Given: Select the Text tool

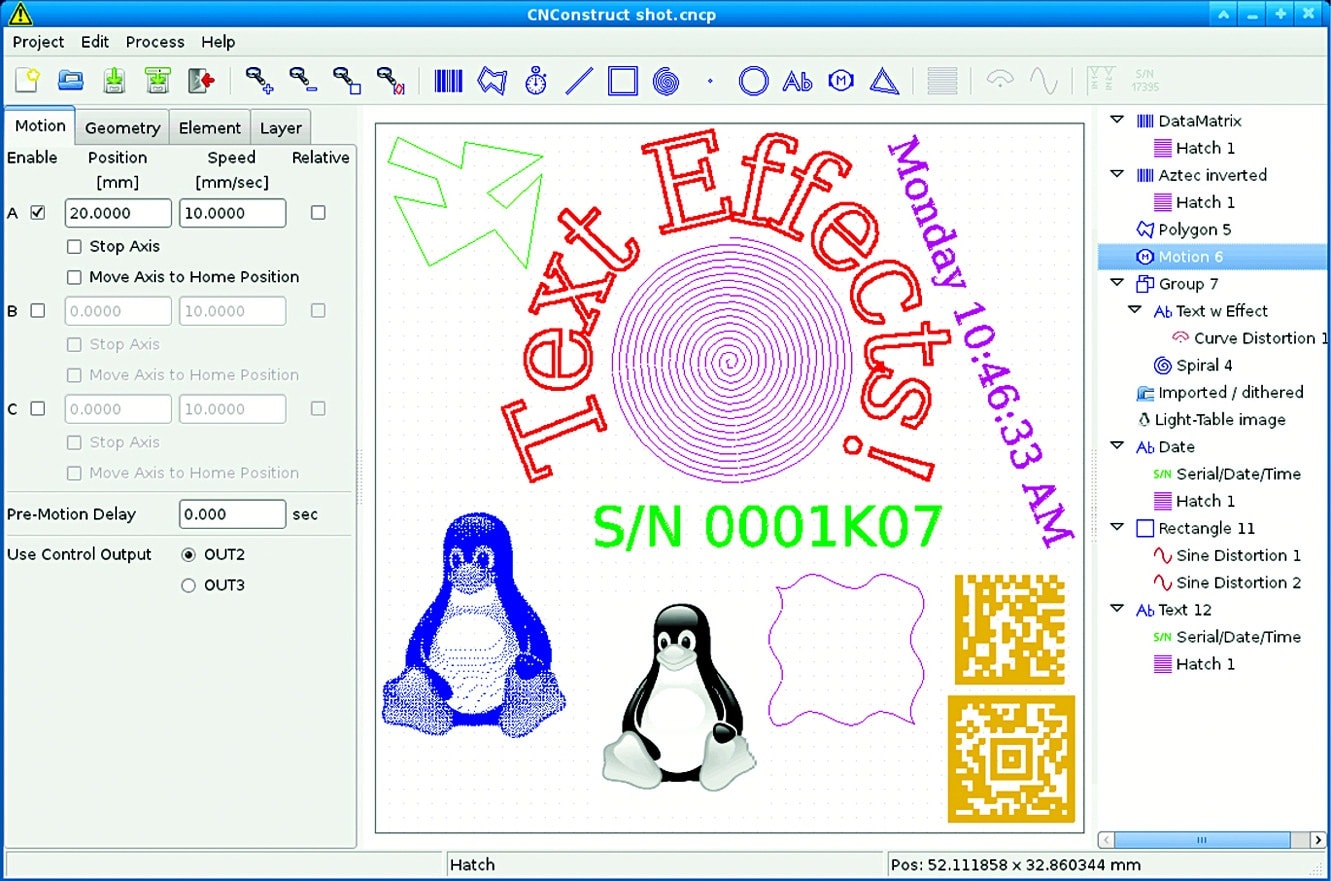Looking at the screenshot, I should (x=797, y=80).
